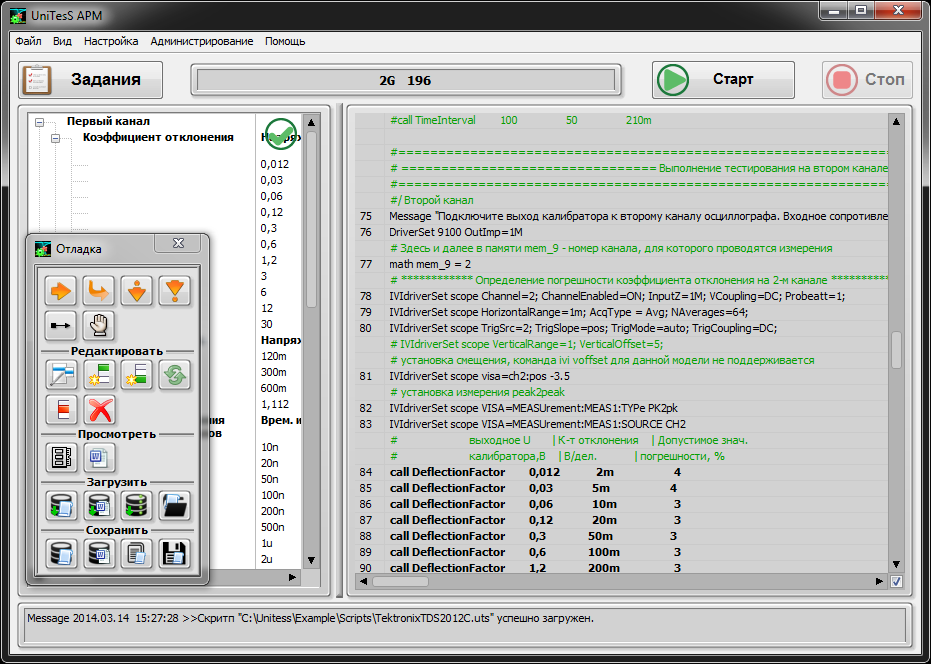Open the Файл menu

[x=28, y=42]
